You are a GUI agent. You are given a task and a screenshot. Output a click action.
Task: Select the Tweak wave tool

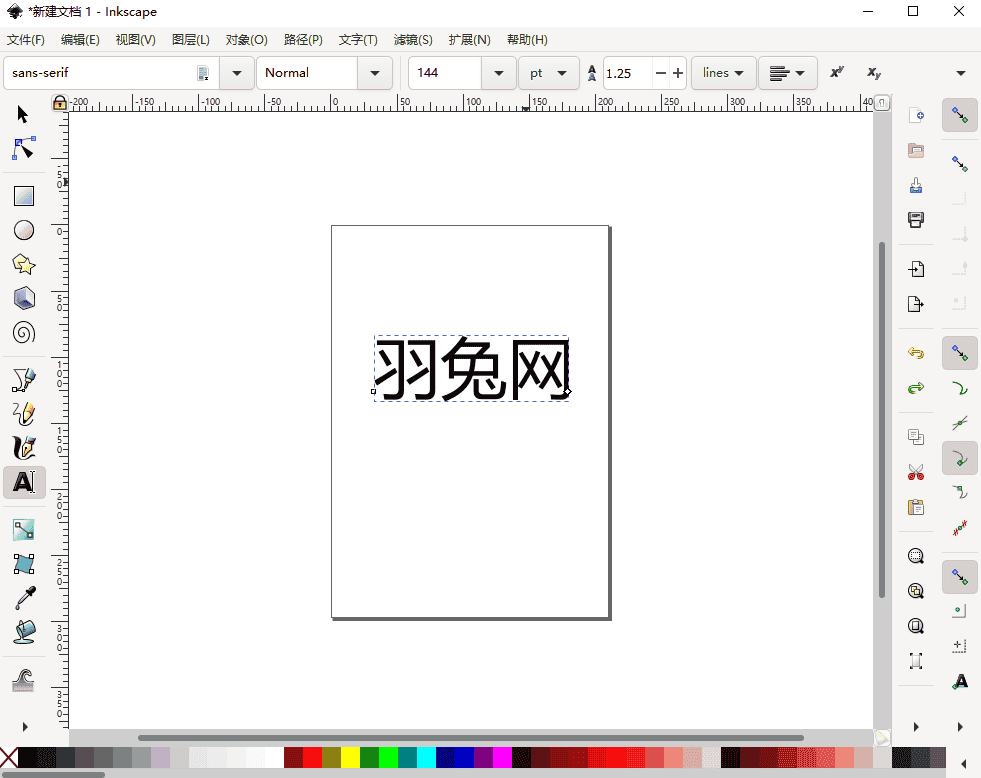tap(24, 679)
